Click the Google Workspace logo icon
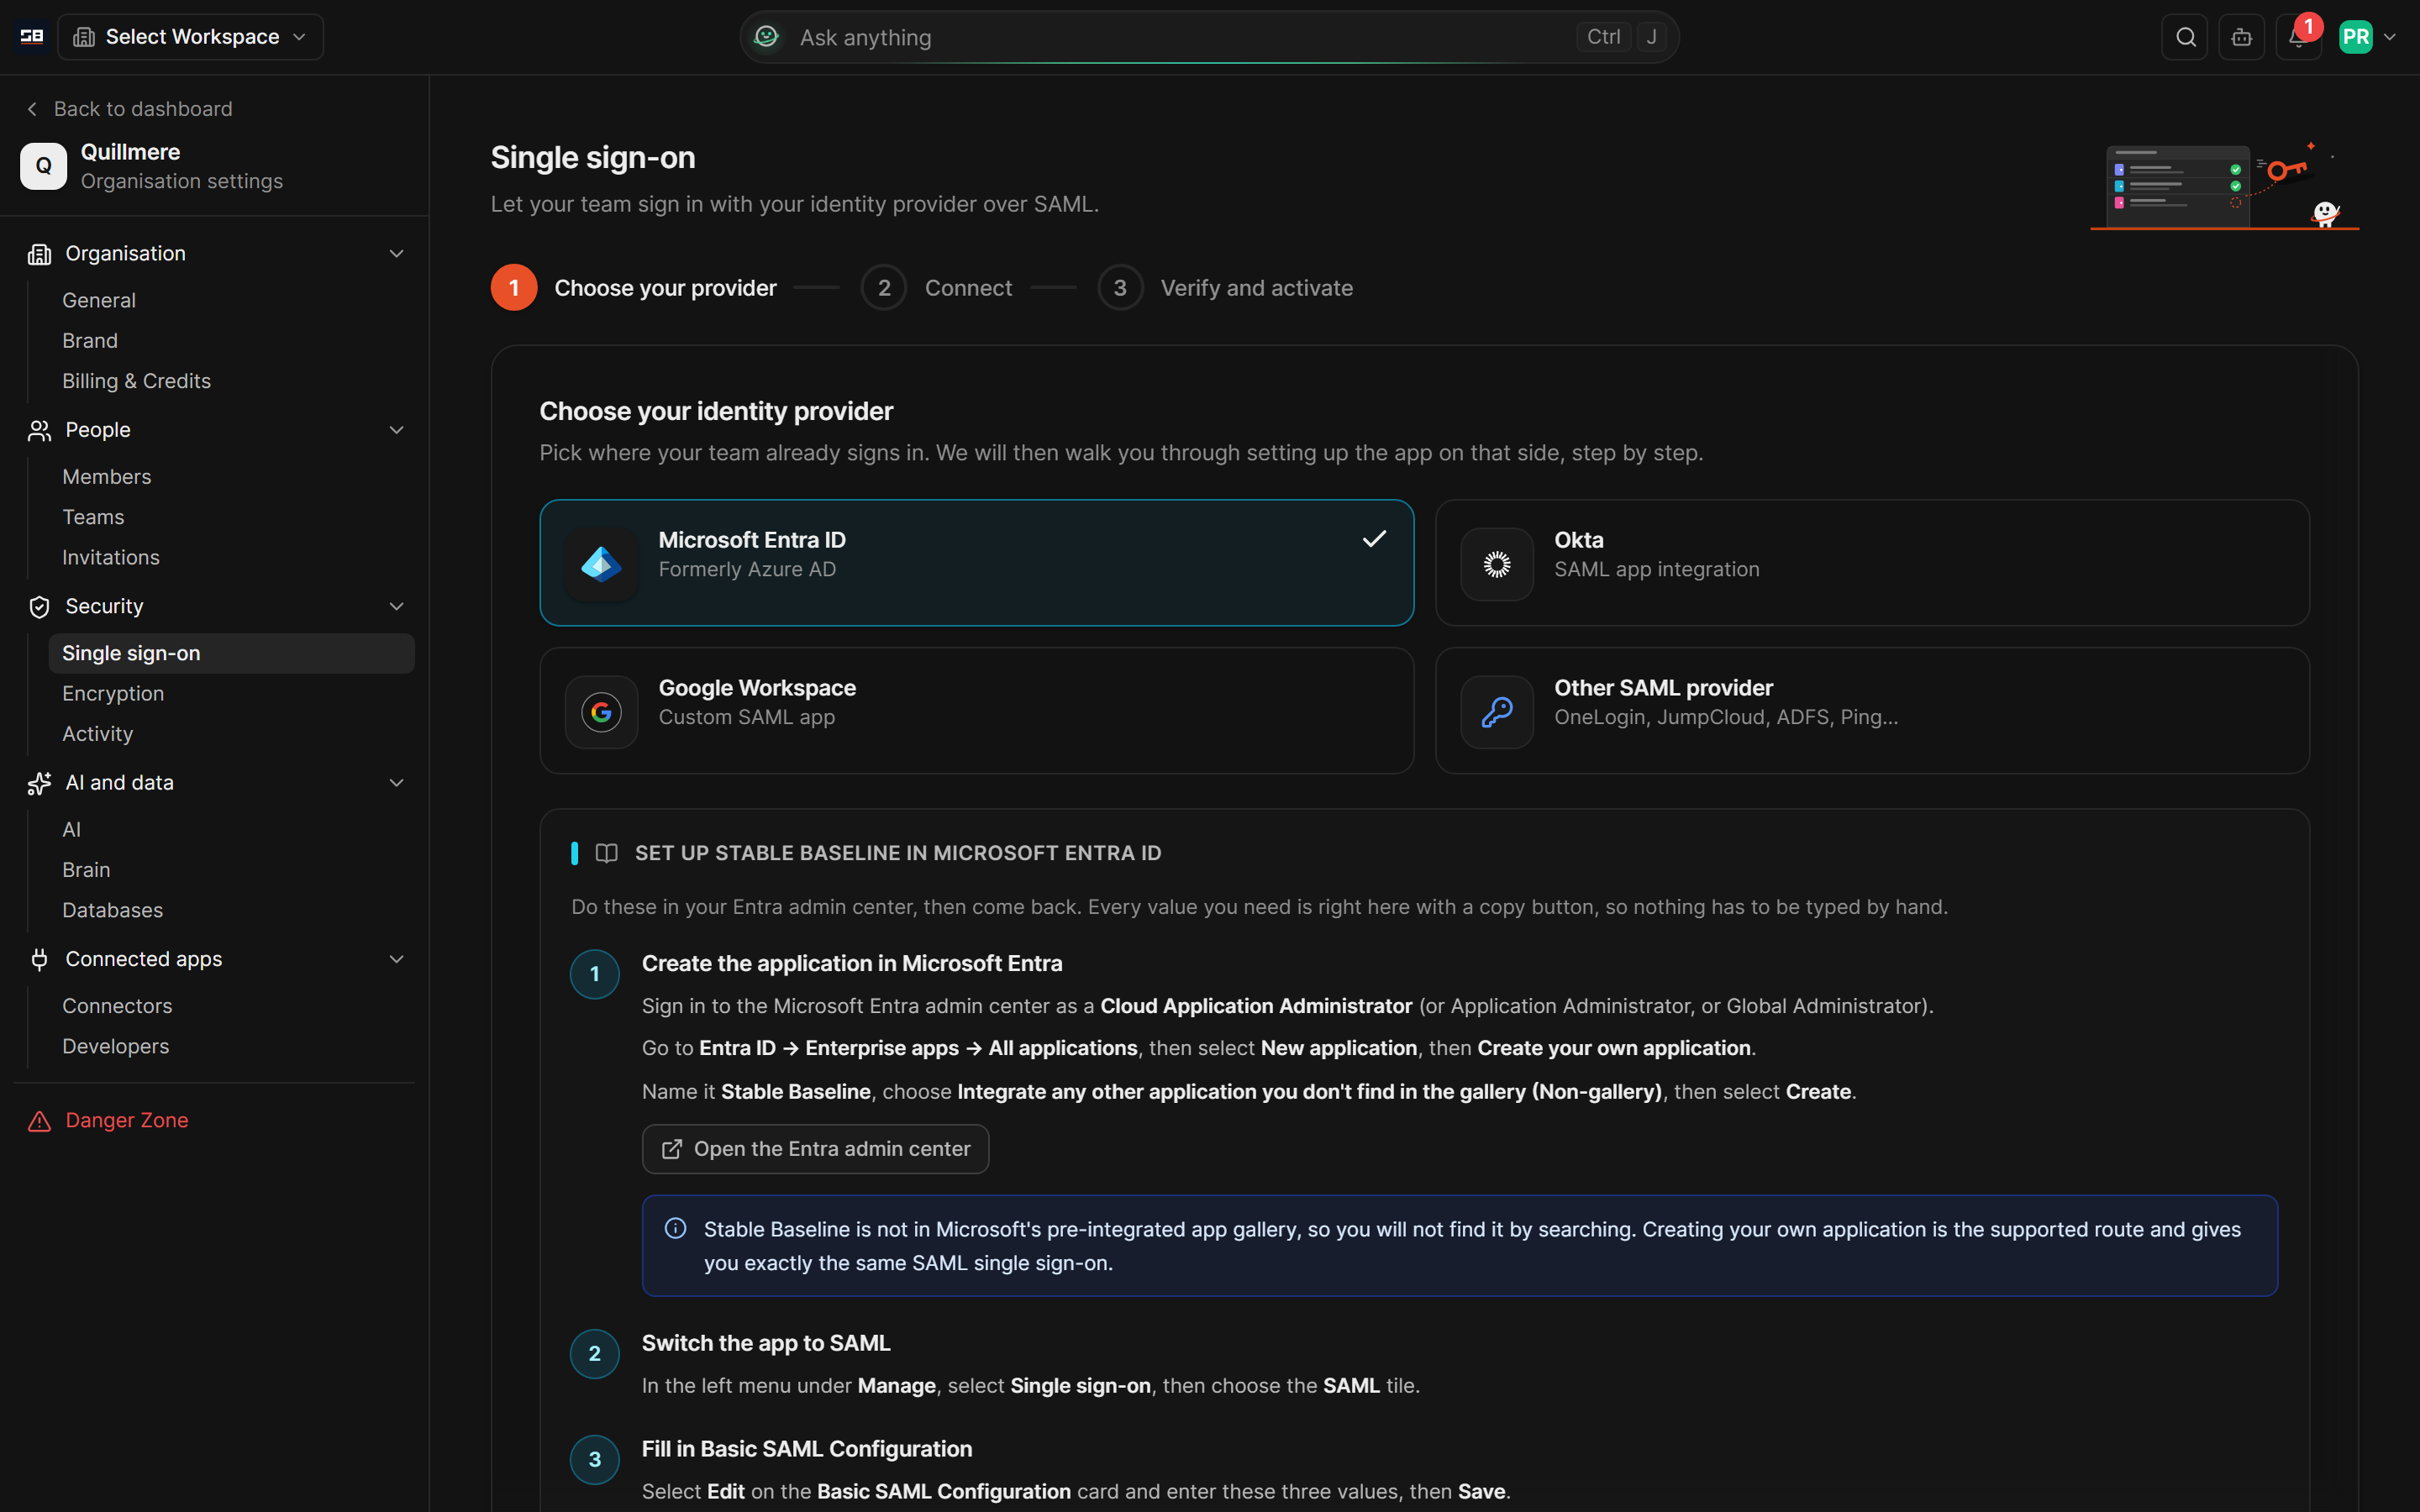2420x1512 pixels. [601, 712]
